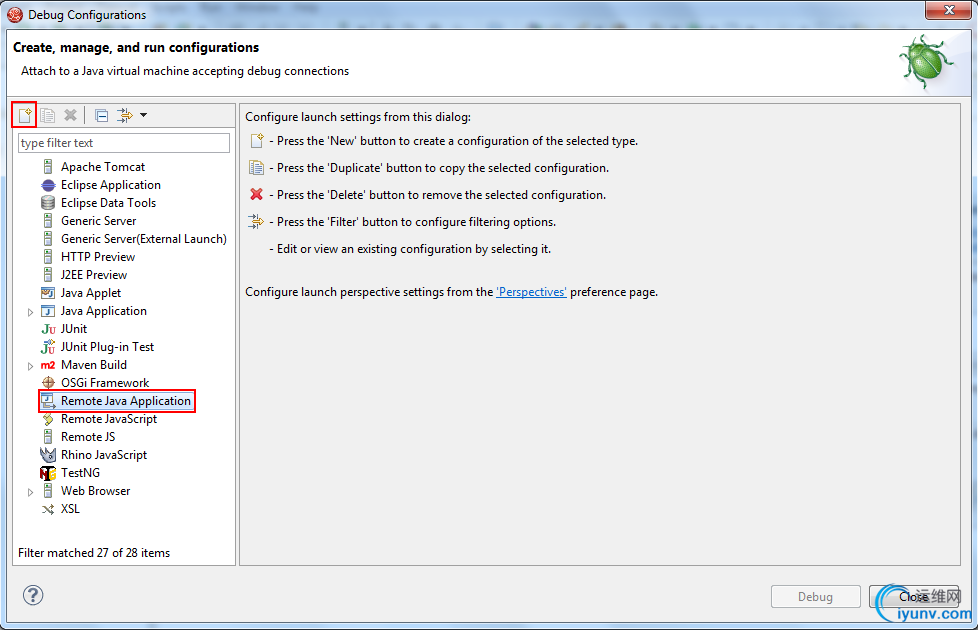Click the Rhino JavaScript icon
This screenshot has height=630, width=978.
point(48,455)
